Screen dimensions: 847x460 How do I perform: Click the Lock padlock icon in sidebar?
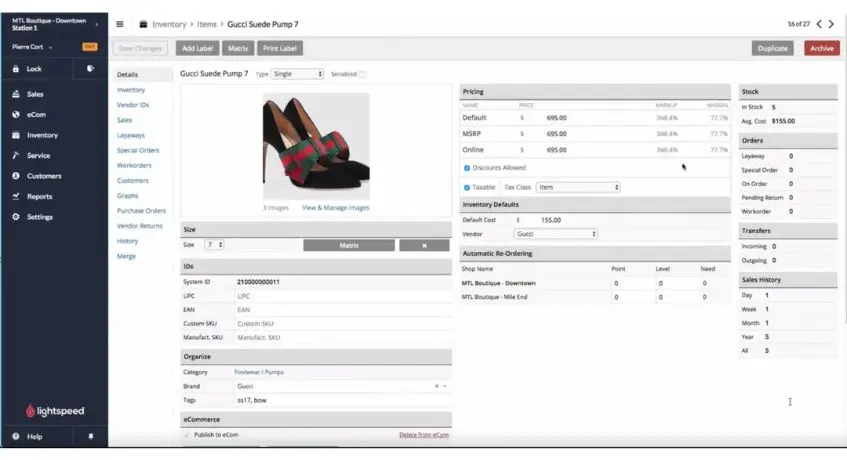click(x=16, y=69)
